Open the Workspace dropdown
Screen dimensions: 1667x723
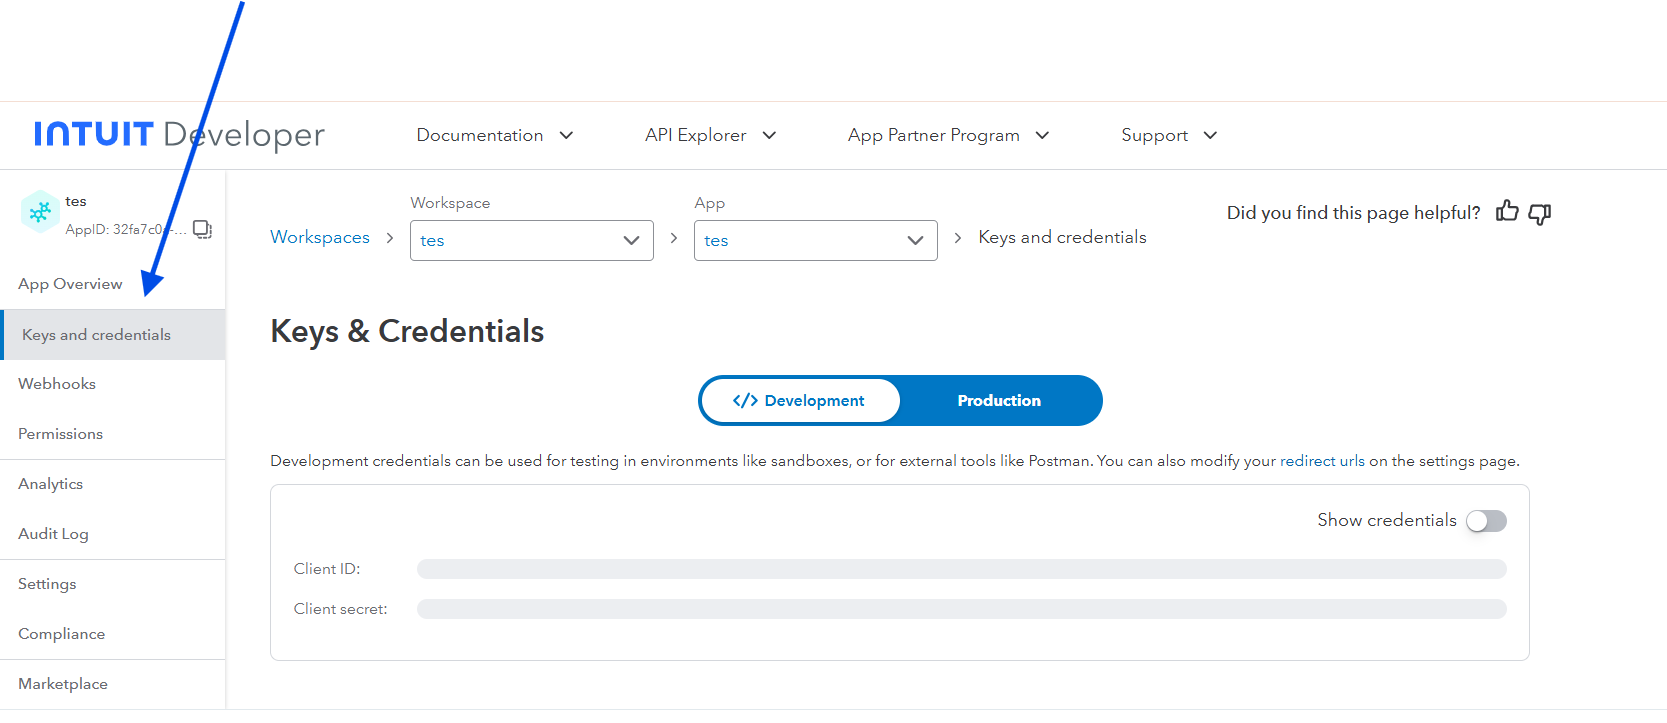[x=531, y=241]
